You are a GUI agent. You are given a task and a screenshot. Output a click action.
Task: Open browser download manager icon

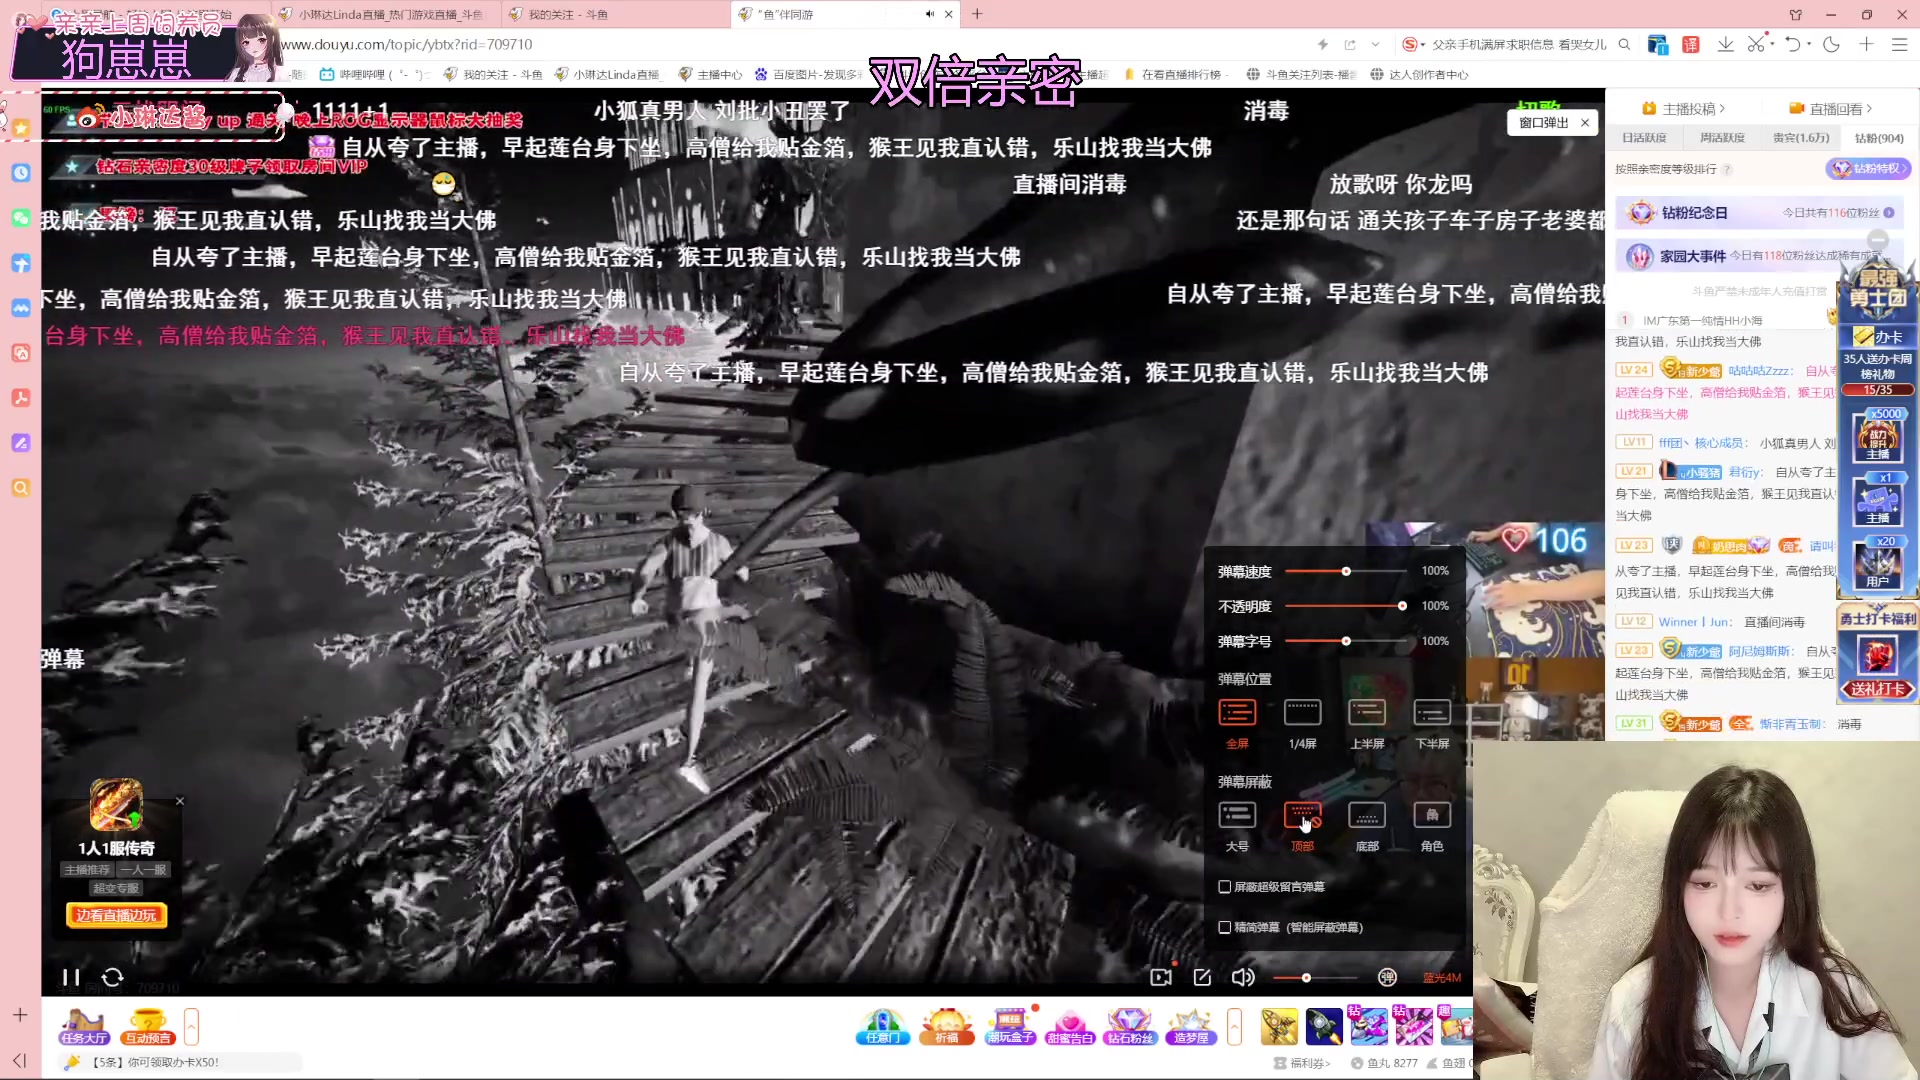pos(1725,44)
